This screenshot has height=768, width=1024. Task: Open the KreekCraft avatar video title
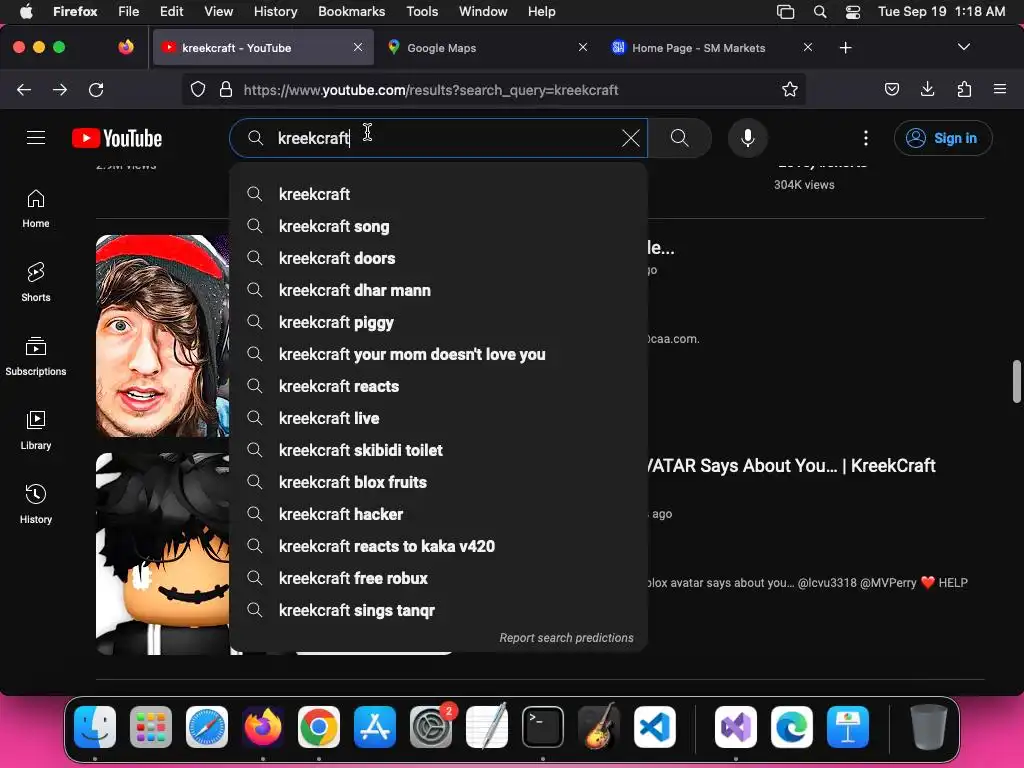[792, 466]
